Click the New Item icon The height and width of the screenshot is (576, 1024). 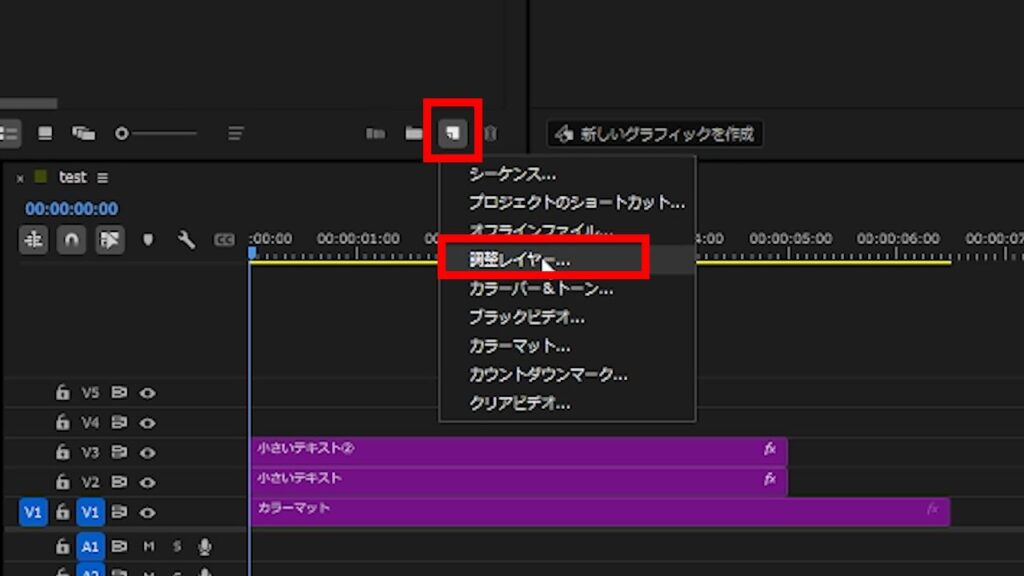pos(453,134)
